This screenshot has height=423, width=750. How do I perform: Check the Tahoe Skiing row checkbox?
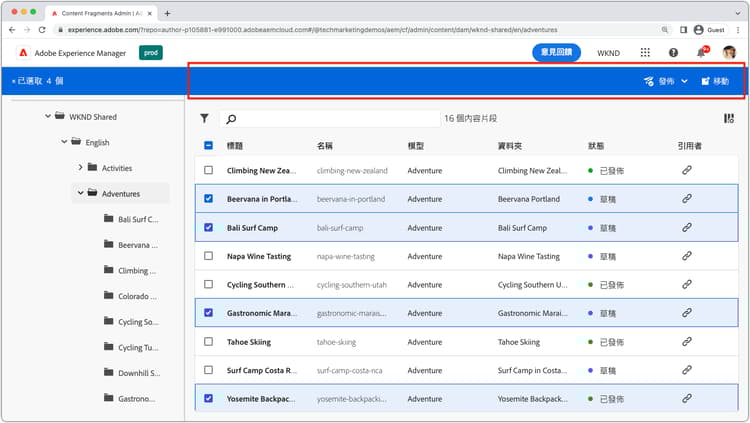[209, 341]
